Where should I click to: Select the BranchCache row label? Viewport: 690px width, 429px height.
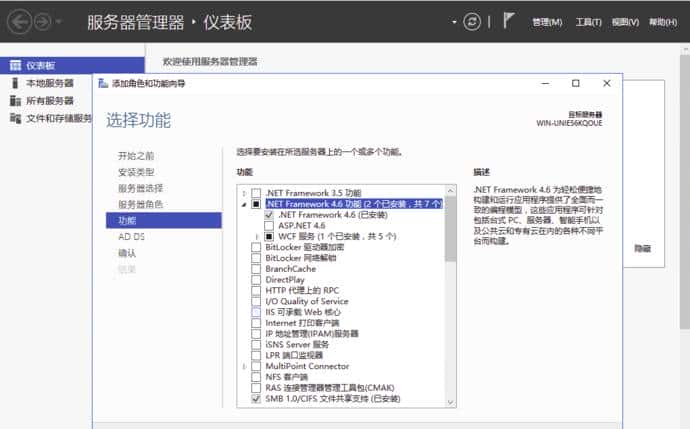pos(290,269)
